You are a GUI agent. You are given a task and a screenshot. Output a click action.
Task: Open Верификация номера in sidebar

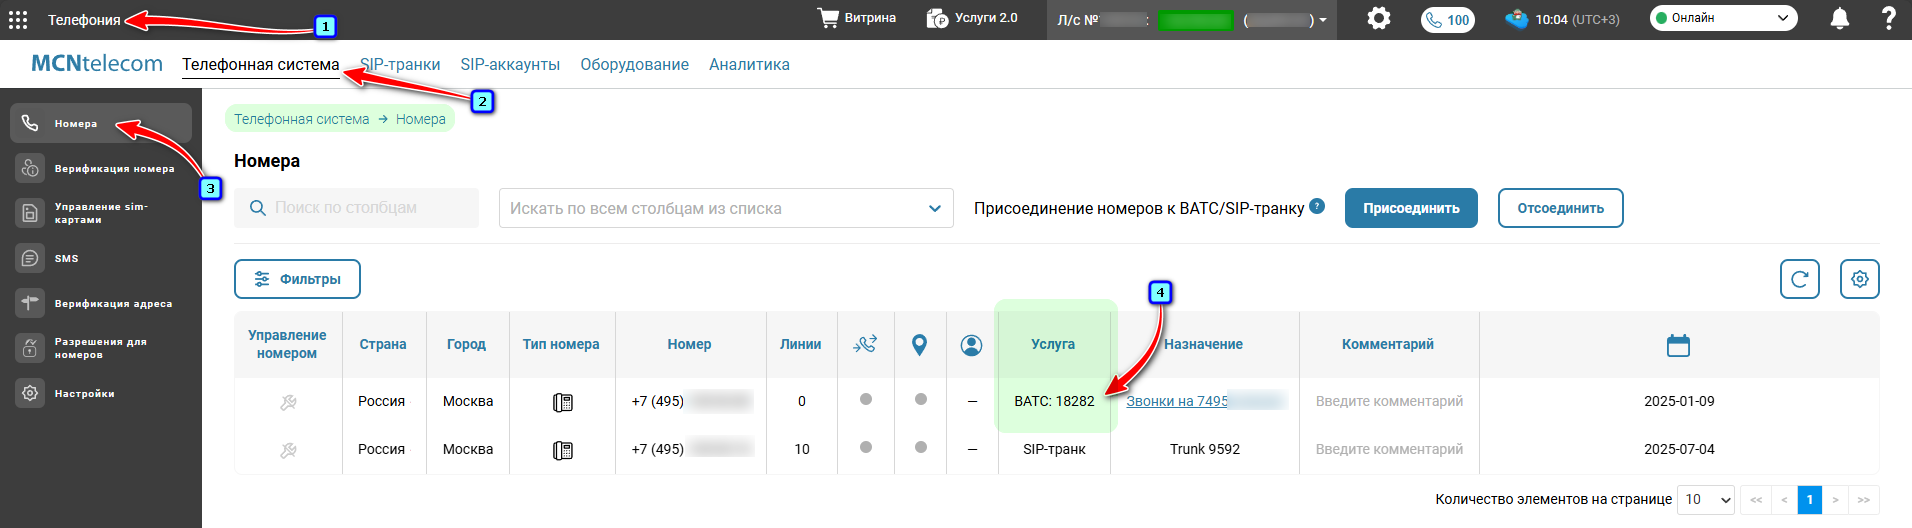click(101, 168)
